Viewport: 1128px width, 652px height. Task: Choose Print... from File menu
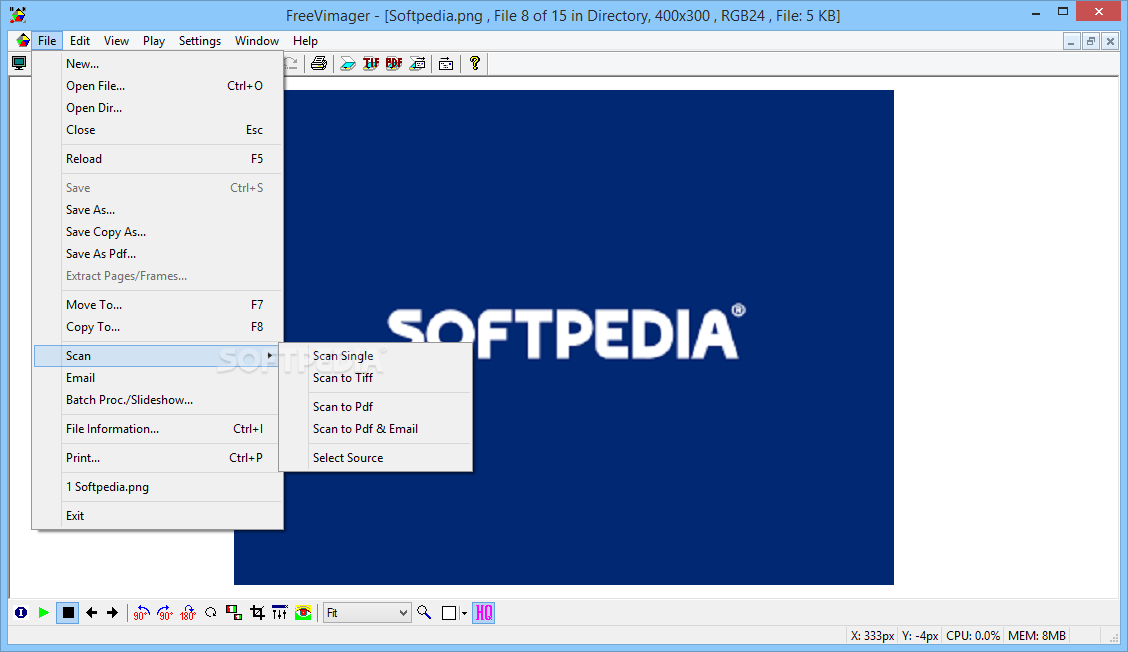(158, 458)
